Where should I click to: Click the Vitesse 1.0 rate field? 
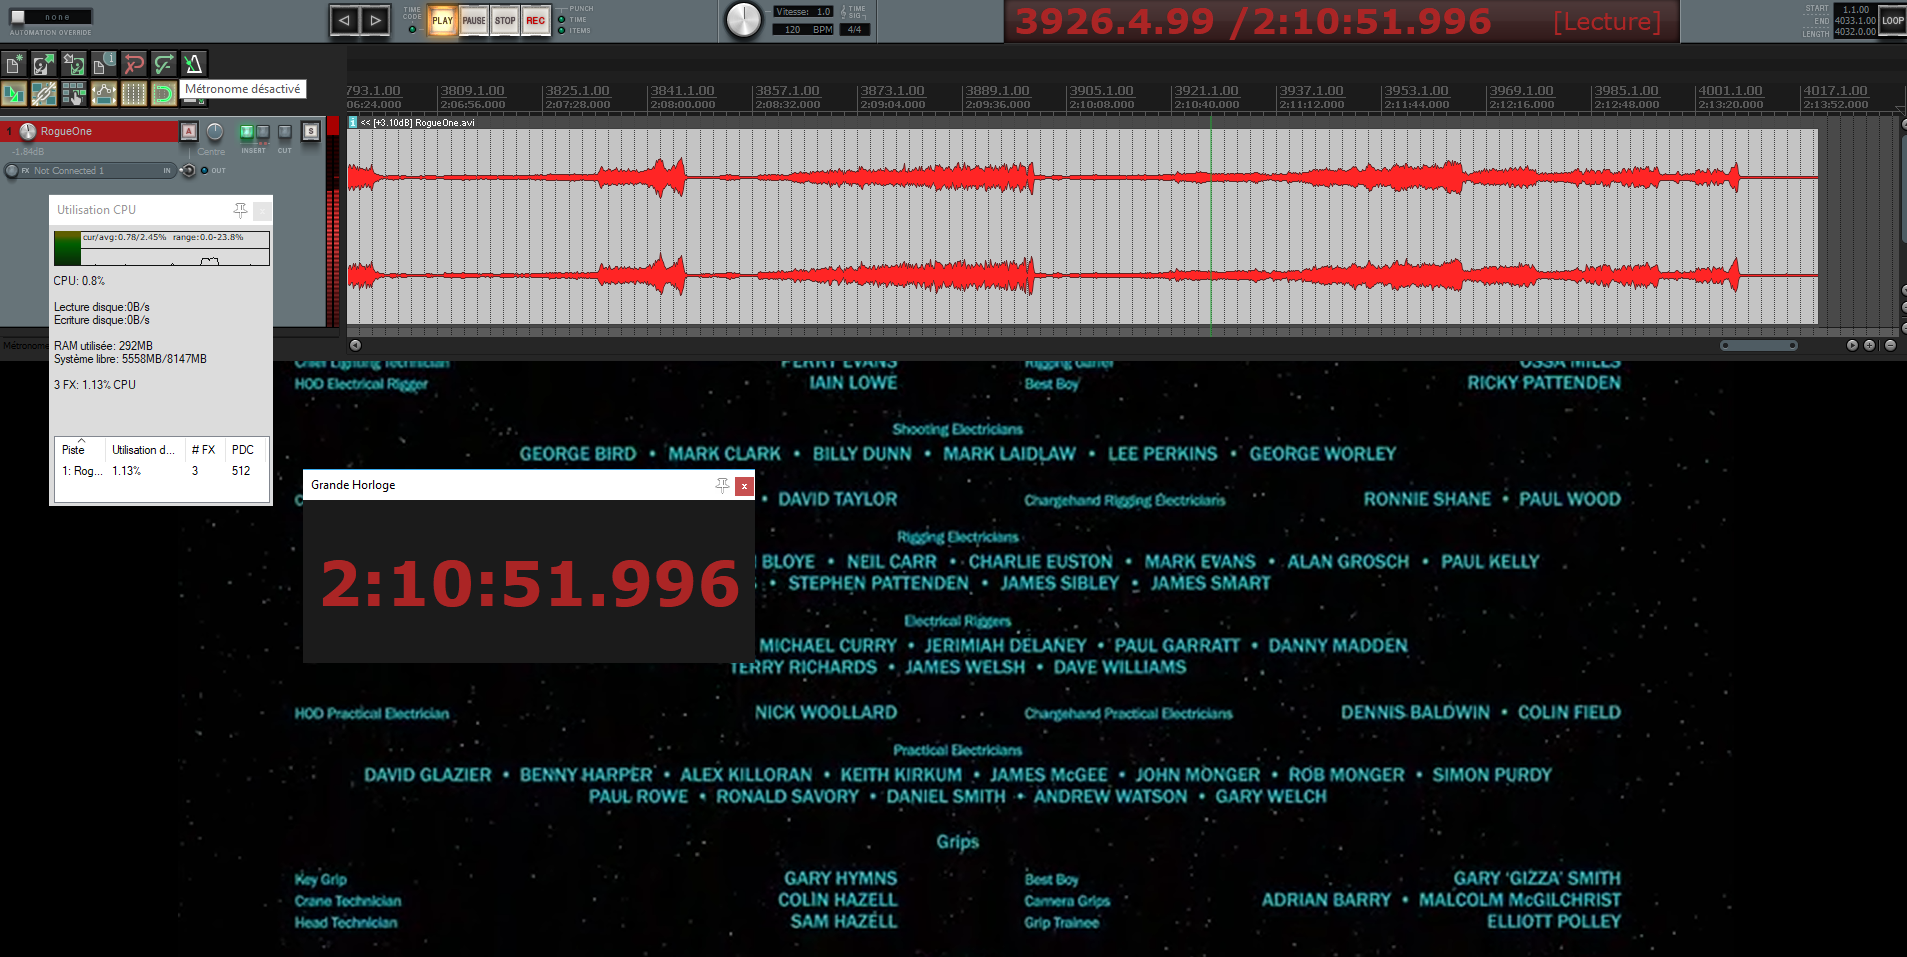point(803,12)
